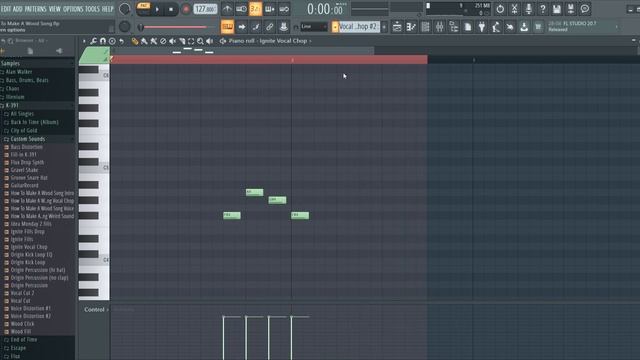Open the VIEW menu
The width and height of the screenshot is (640, 360).
click(x=55, y=9)
